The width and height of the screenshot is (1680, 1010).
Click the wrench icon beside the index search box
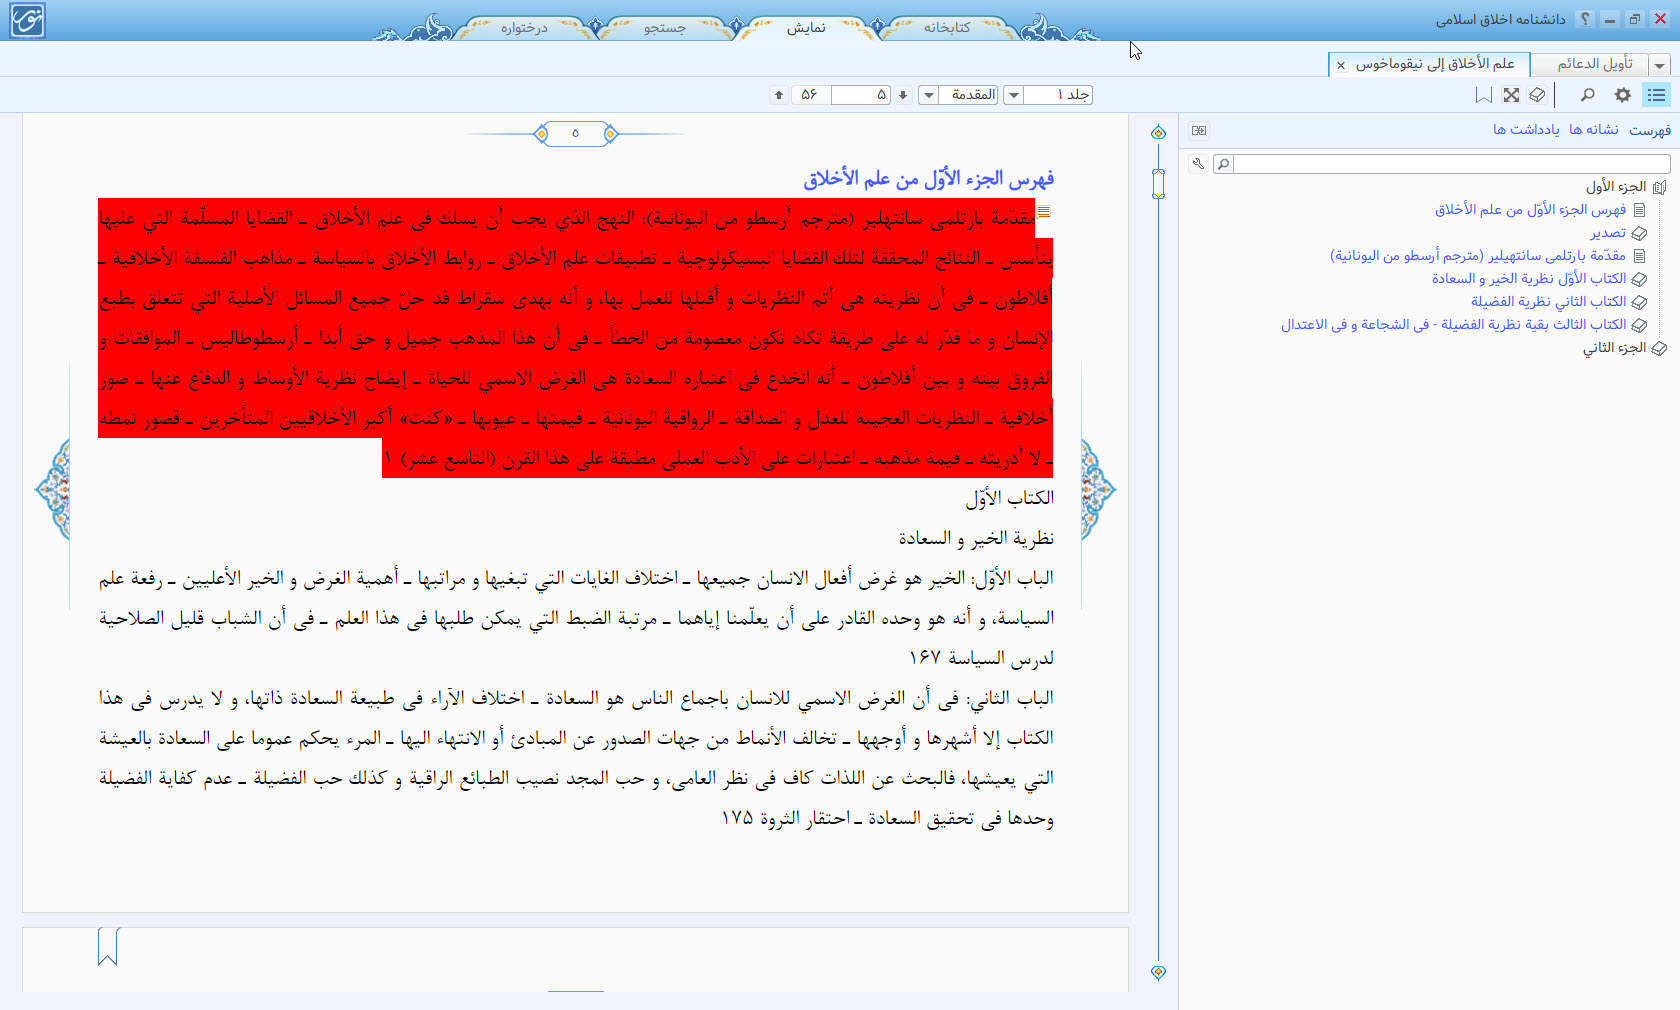[x=1198, y=163]
